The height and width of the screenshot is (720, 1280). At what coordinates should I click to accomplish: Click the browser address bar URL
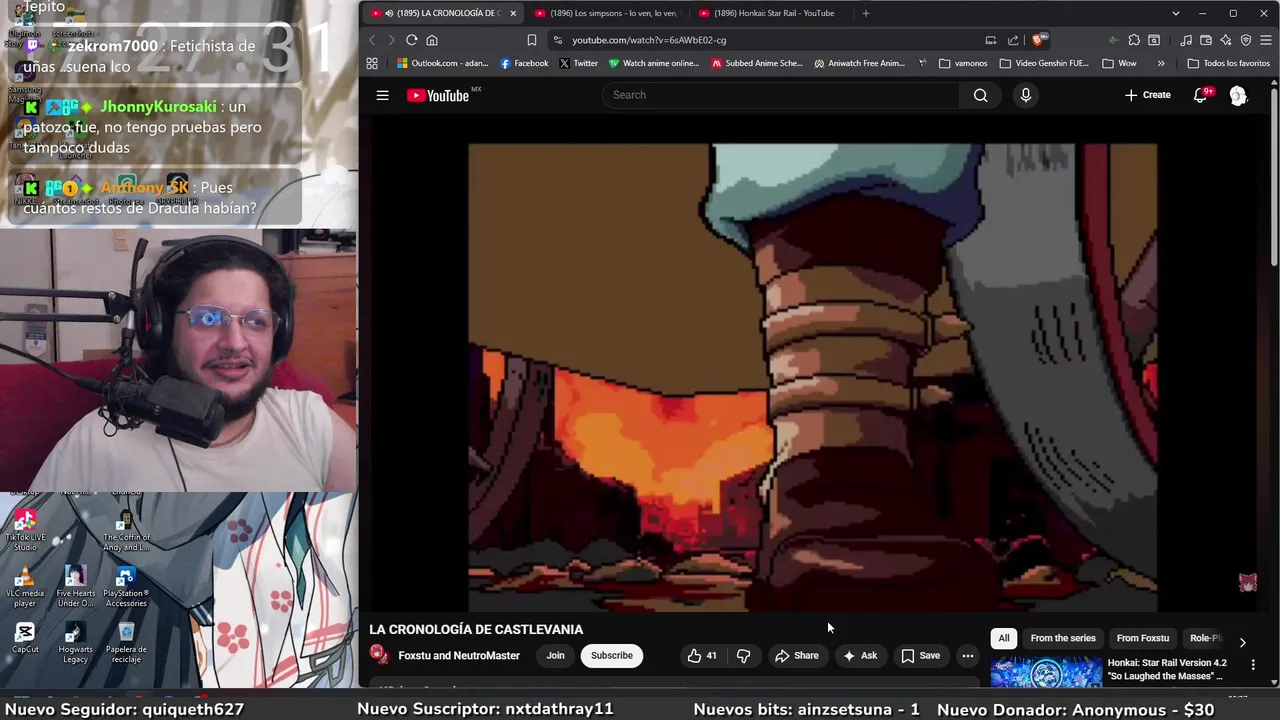pyautogui.click(x=649, y=40)
